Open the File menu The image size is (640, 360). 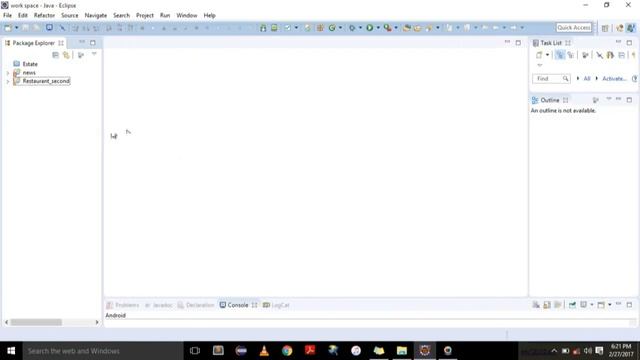pyautogui.click(x=7, y=16)
